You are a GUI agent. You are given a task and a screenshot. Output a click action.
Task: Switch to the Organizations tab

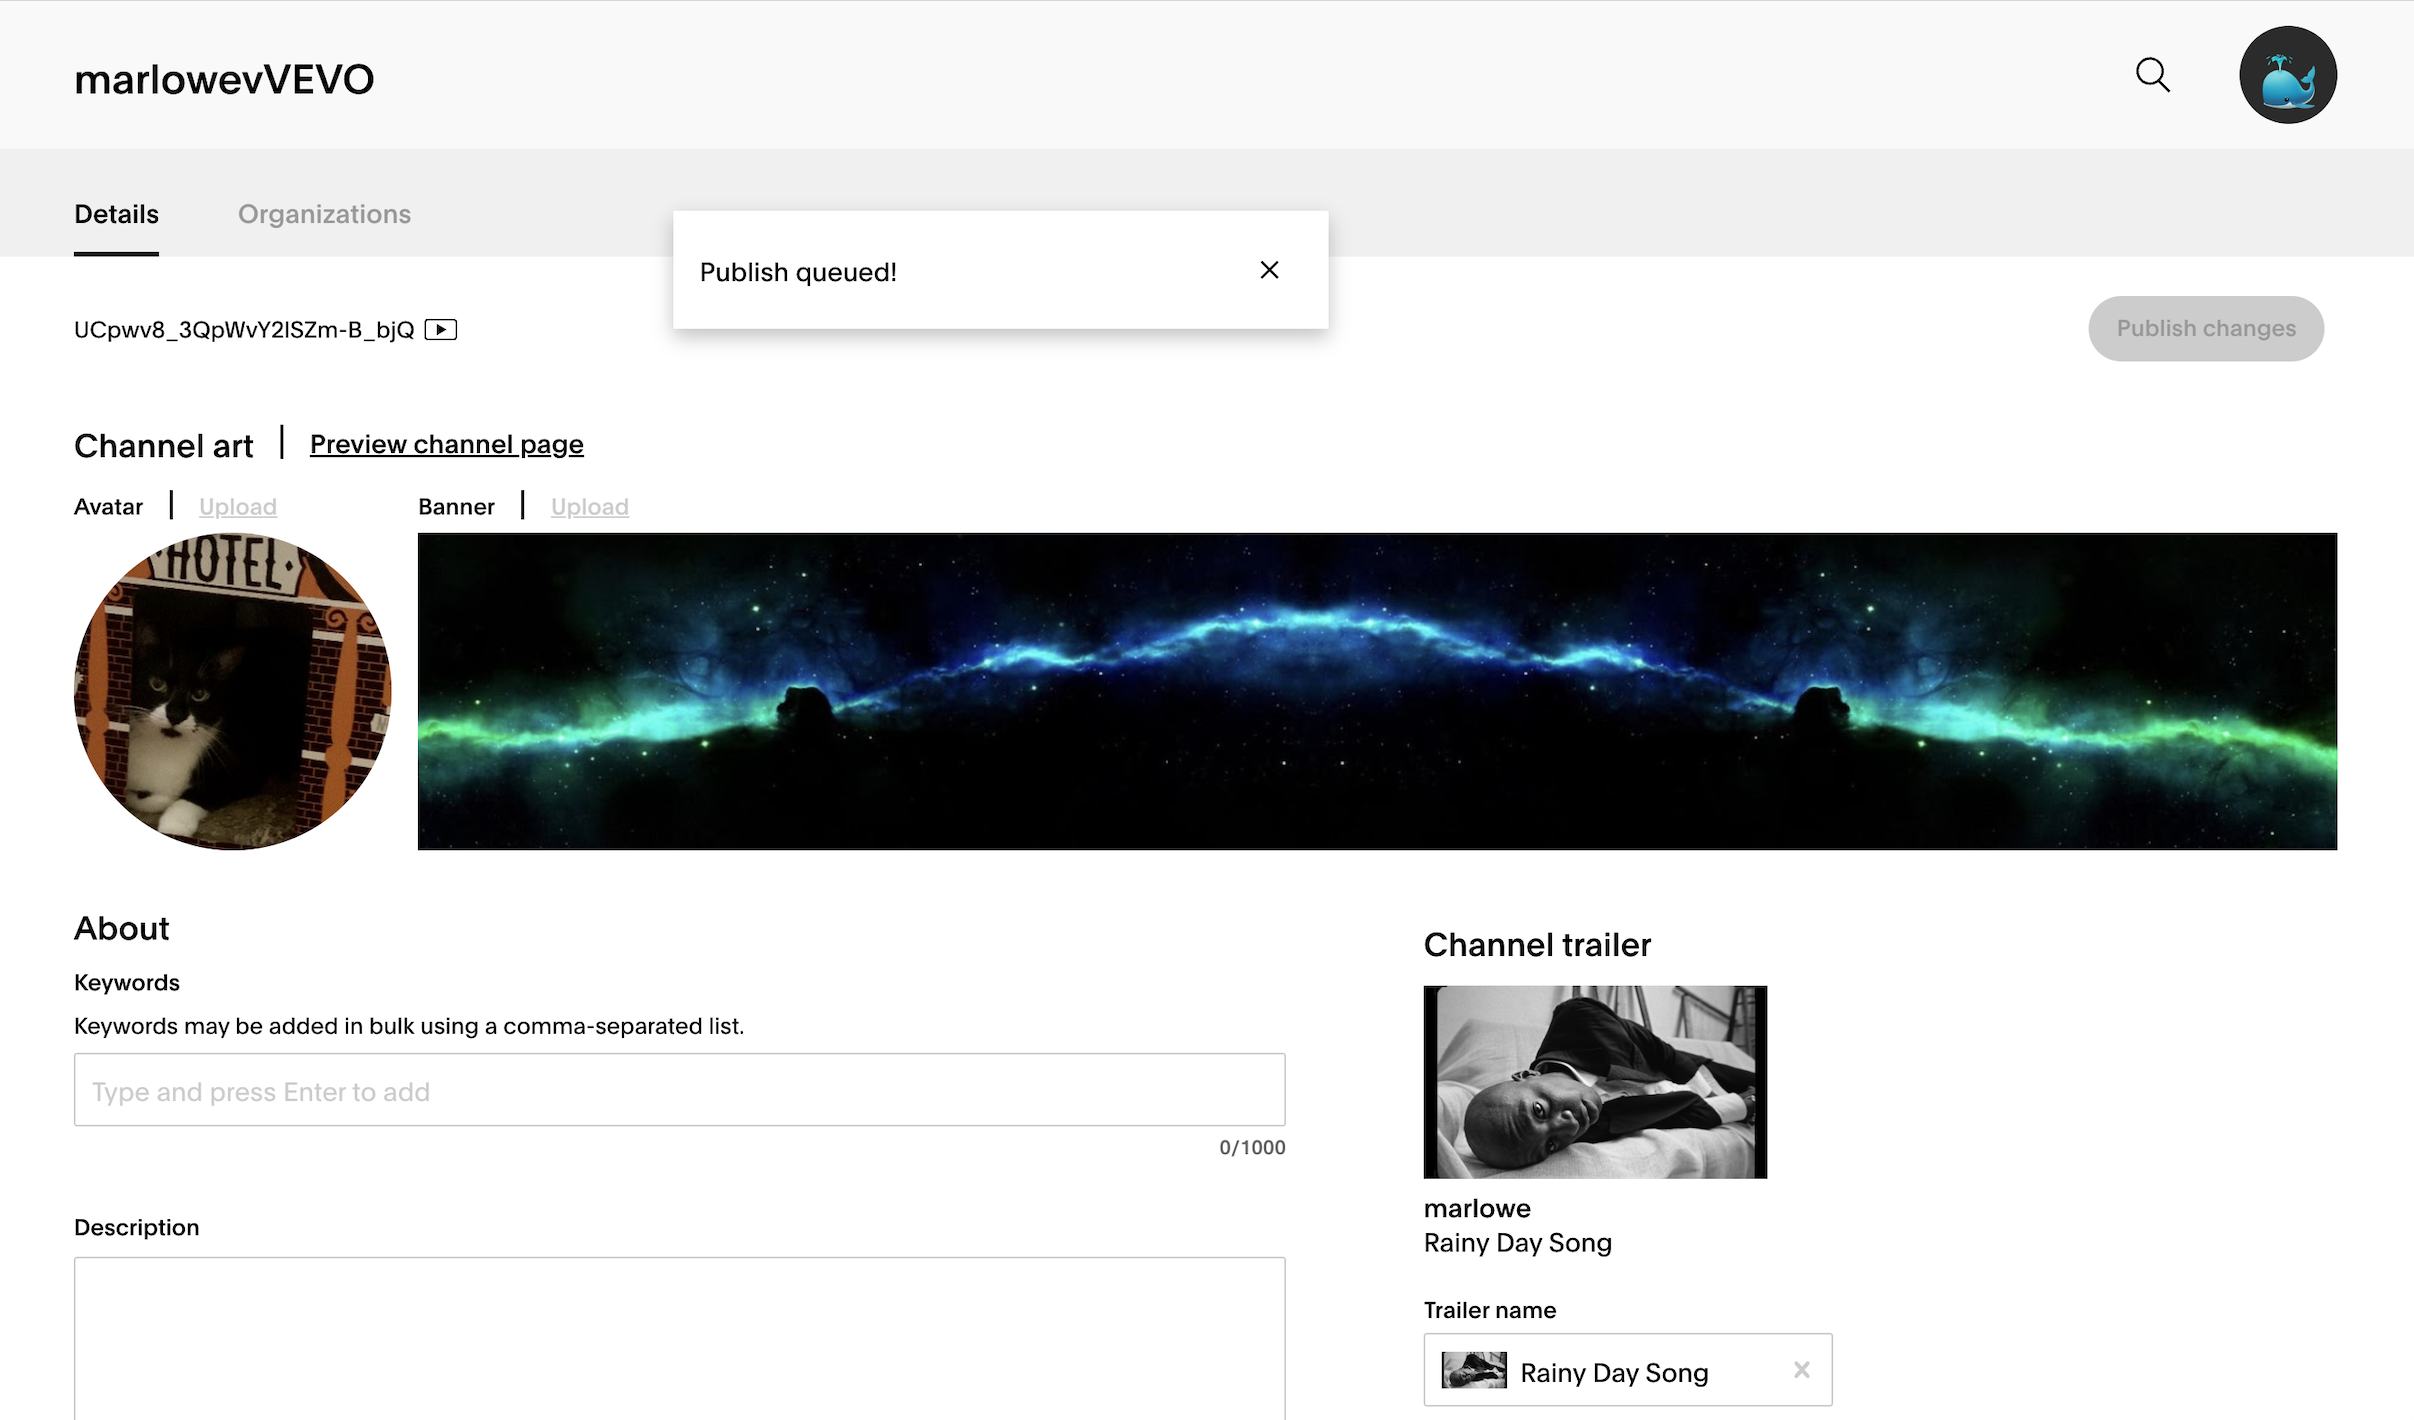pyautogui.click(x=324, y=214)
